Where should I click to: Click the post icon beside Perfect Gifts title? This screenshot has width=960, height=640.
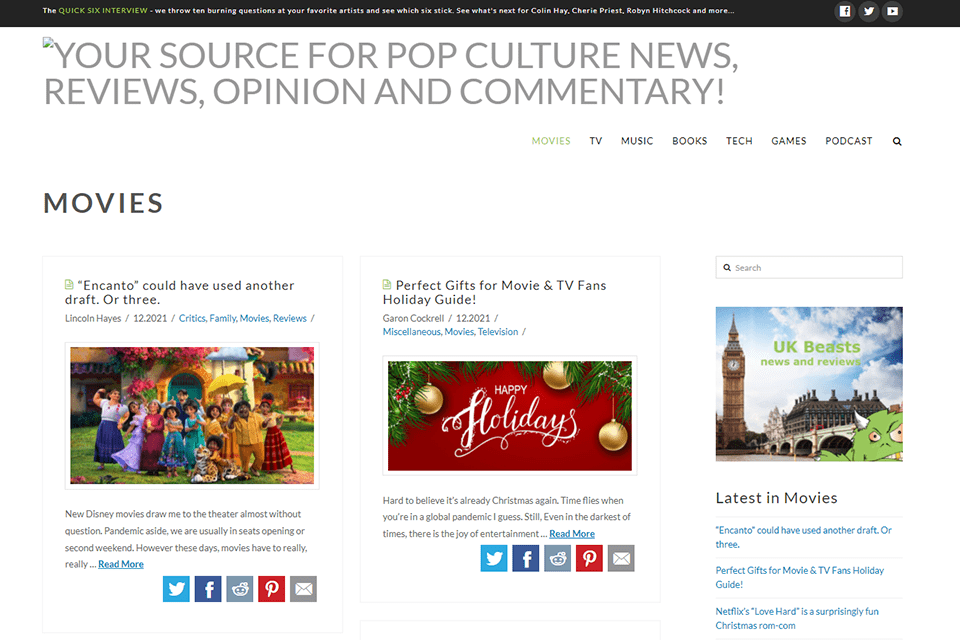[x=387, y=285]
